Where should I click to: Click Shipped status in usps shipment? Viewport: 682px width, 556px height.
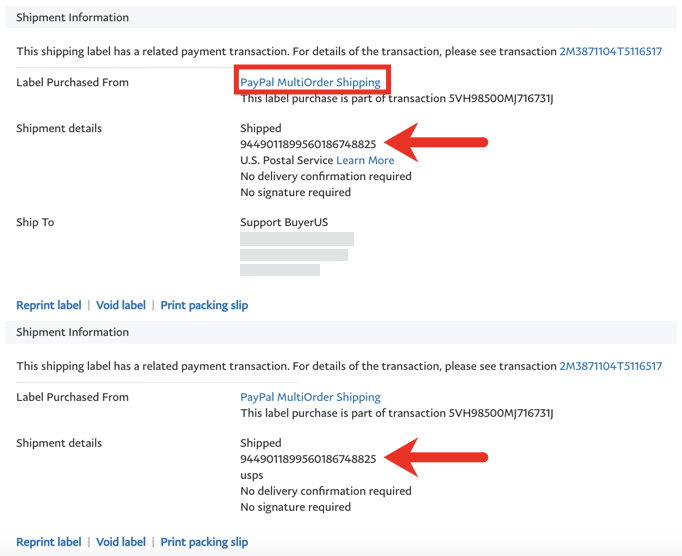[261, 443]
